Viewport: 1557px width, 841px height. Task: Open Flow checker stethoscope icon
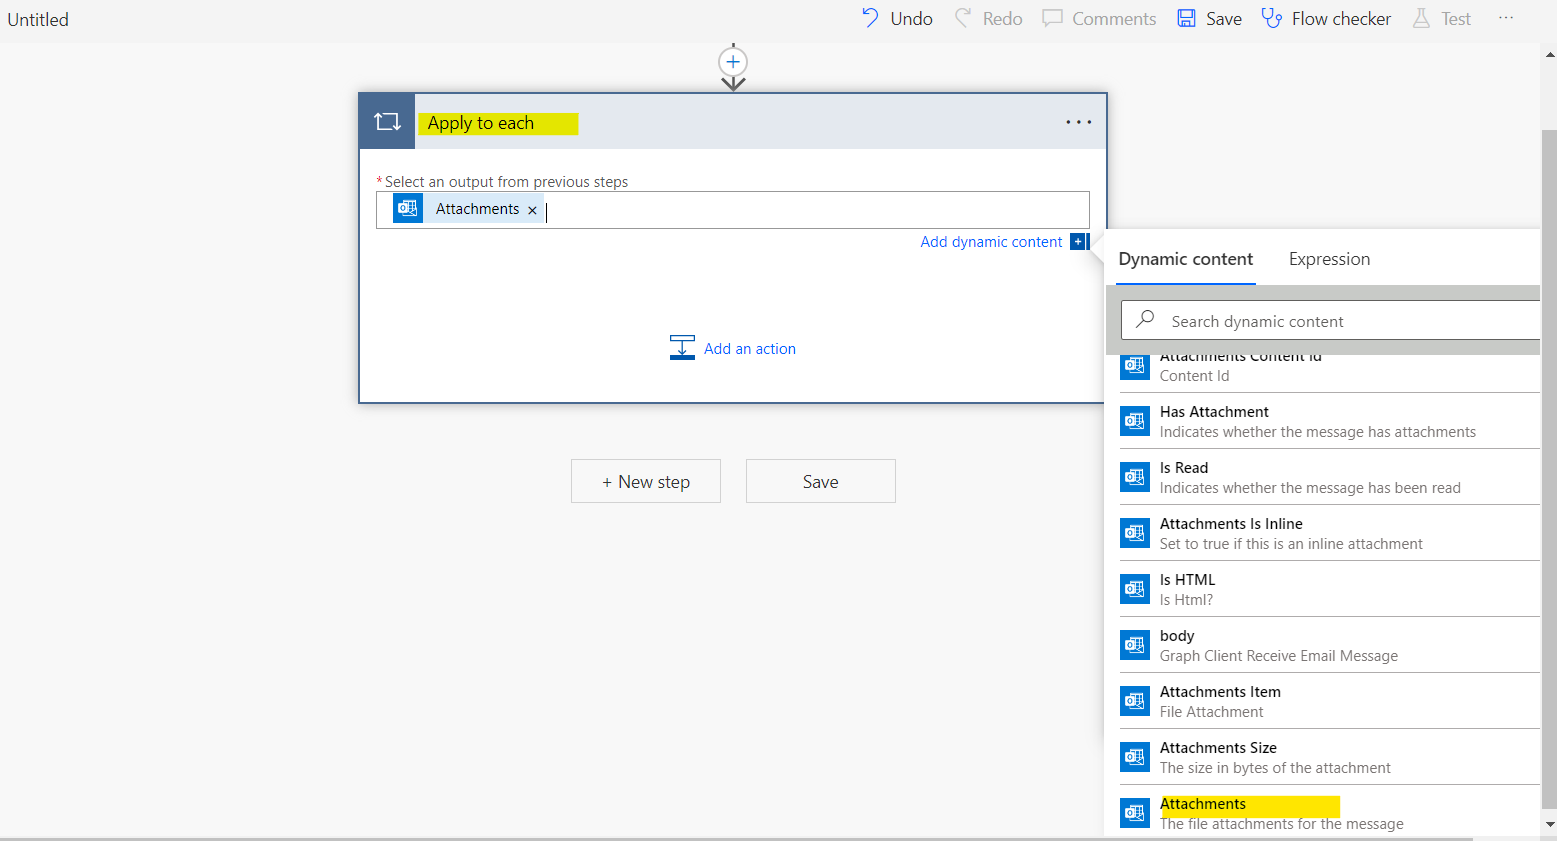click(1272, 18)
